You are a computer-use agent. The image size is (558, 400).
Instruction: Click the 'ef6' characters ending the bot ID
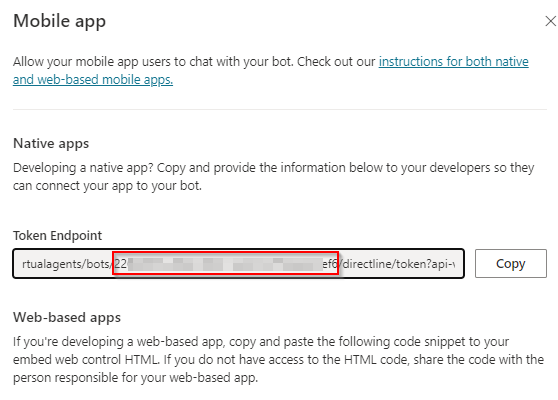click(x=330, y=264)
